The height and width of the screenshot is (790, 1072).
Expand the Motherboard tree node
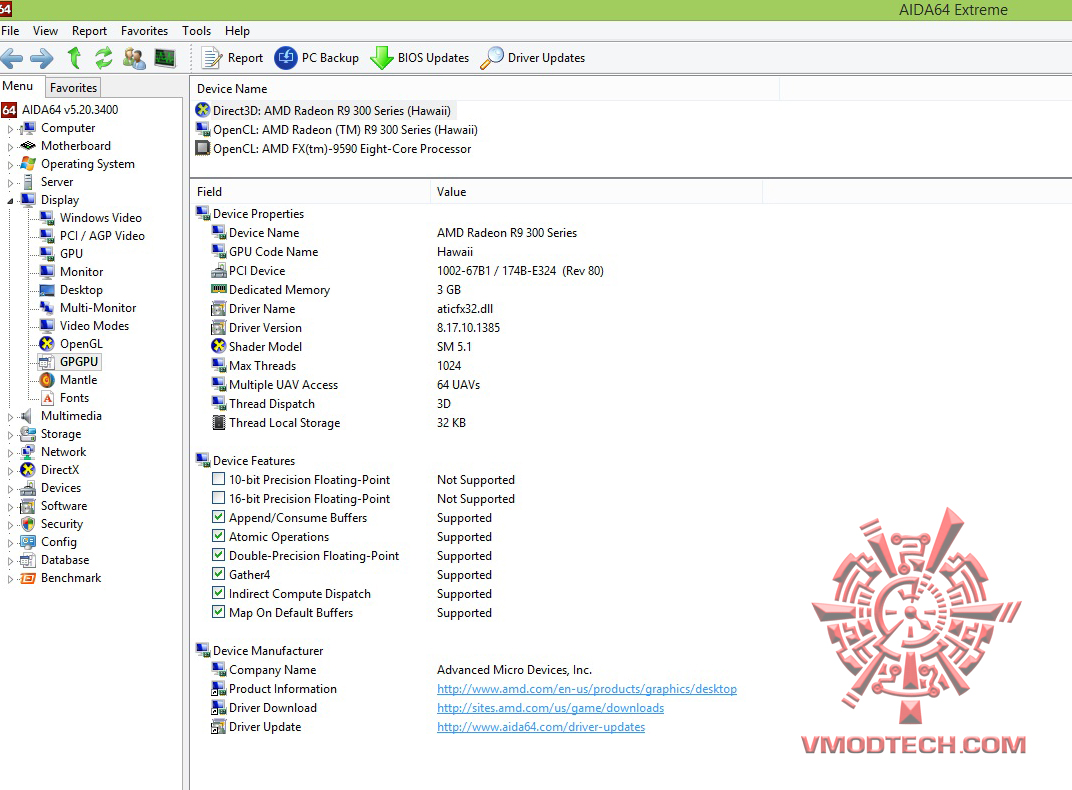[x=10, y=146]
